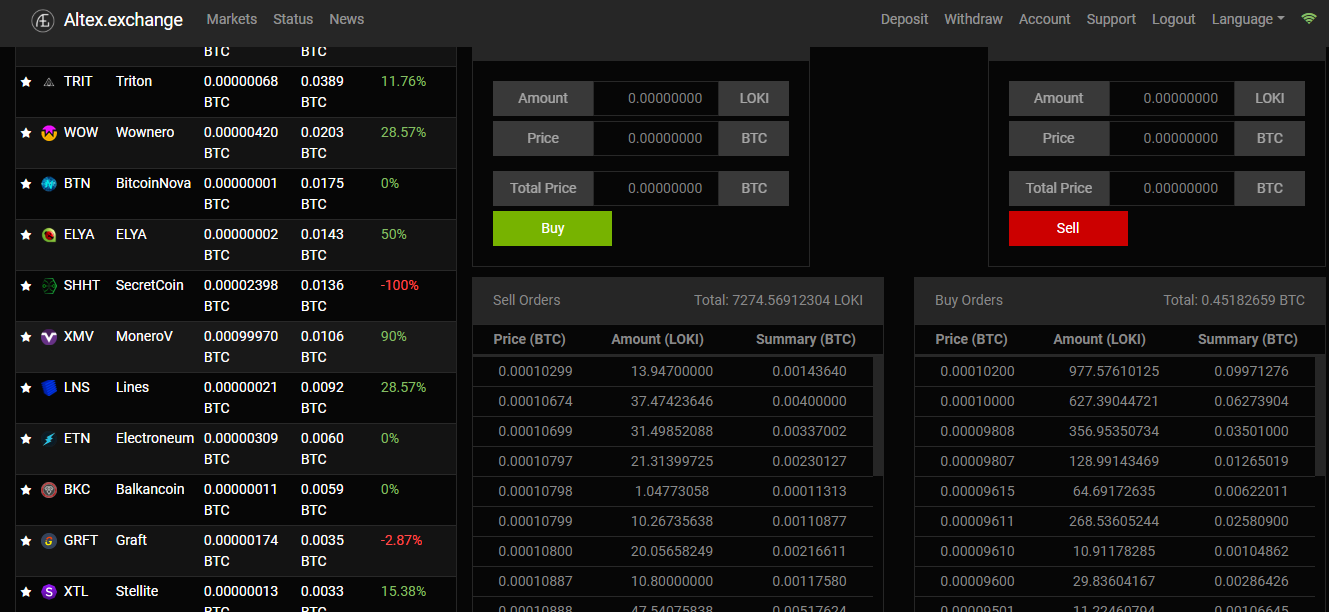The image size is (1329, 612).
Task: Click the Electroneum coin icon
Action: pyautogui.click(x=48, y=439)
